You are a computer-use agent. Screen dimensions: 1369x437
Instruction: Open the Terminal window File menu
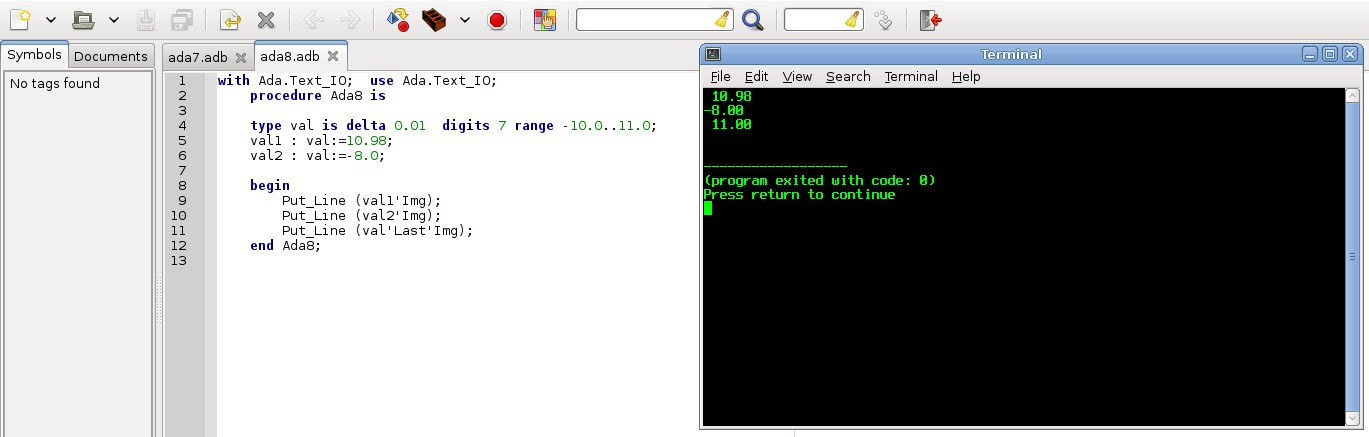click(x=720, y=76)
